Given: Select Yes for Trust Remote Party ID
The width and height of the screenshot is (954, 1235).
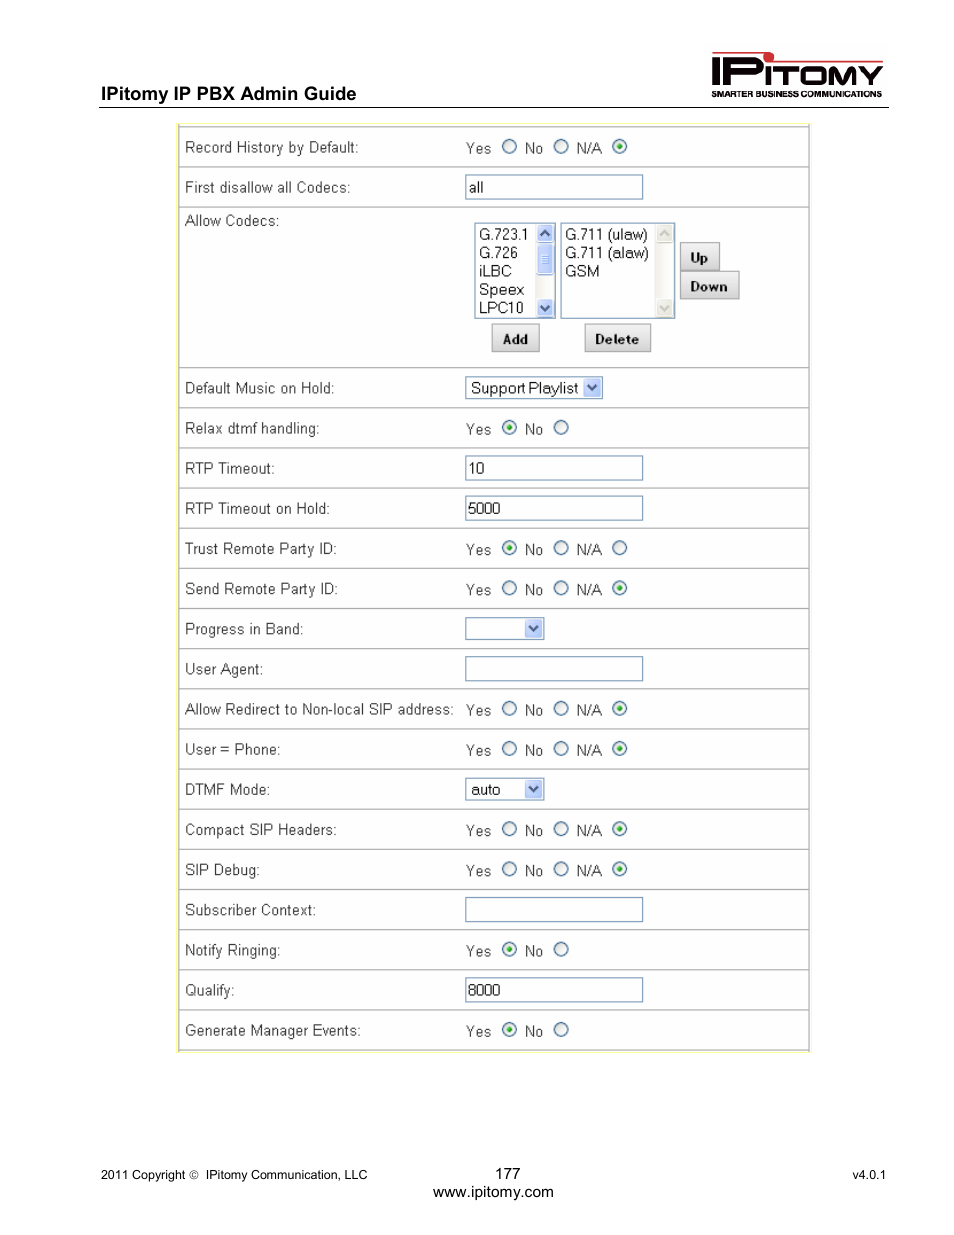Looking at the screenshot, I should click(510, 548).
